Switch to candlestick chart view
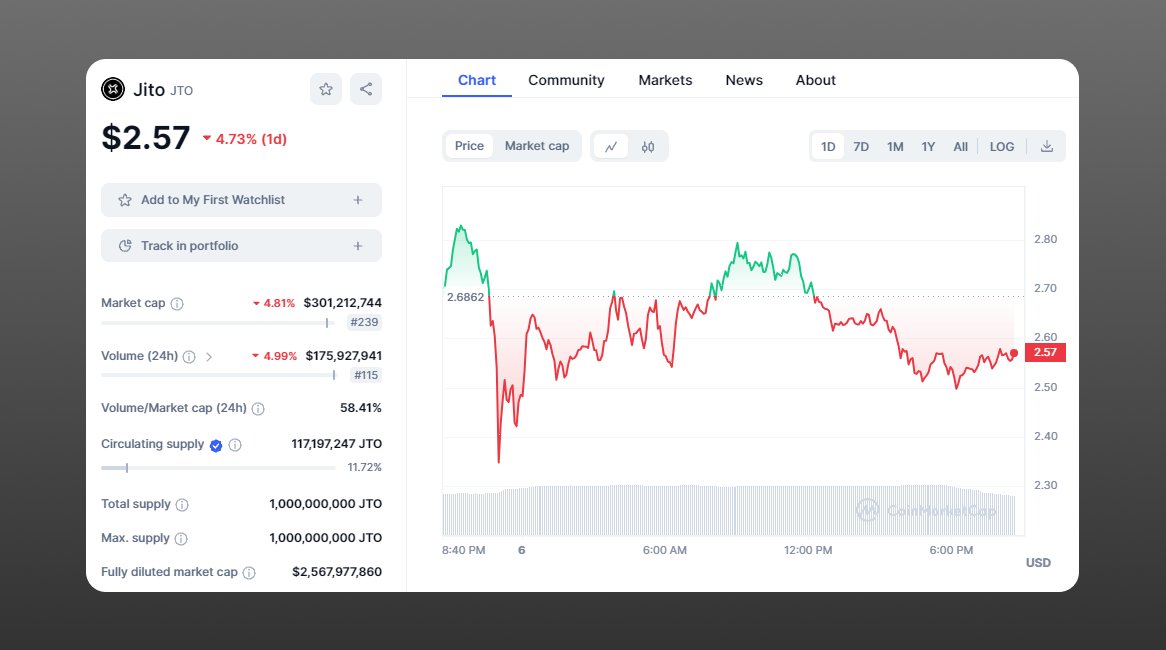Image resolution: width=1166 pixels, height=650 pixels. (648, 146)
